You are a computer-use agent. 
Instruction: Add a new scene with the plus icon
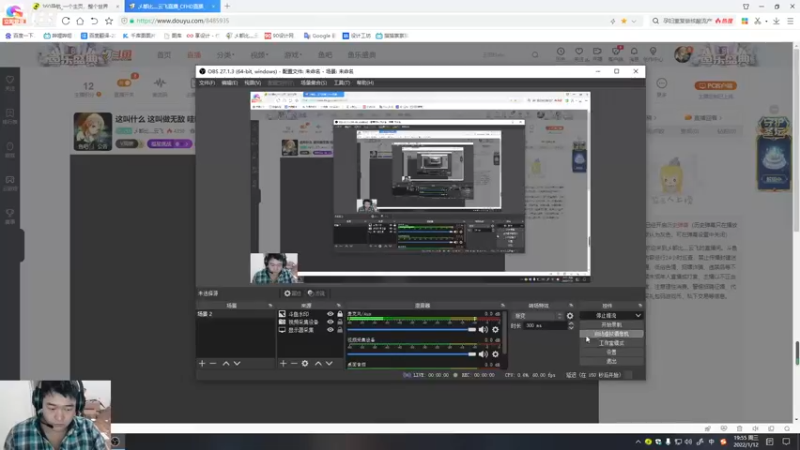coord(202,363)
